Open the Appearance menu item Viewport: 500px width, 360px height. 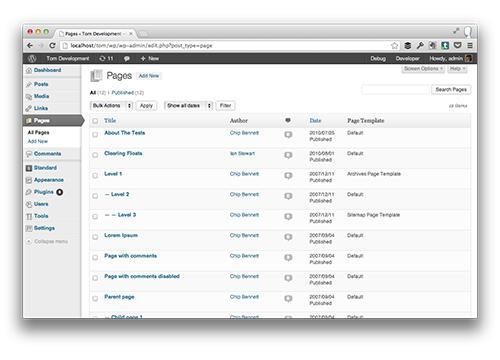(x=49, y=180)
